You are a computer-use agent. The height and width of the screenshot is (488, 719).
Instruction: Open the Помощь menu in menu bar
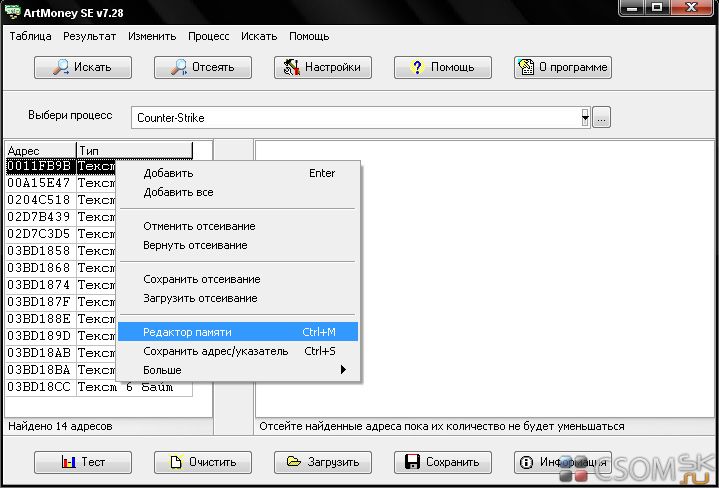pos(309,36)
